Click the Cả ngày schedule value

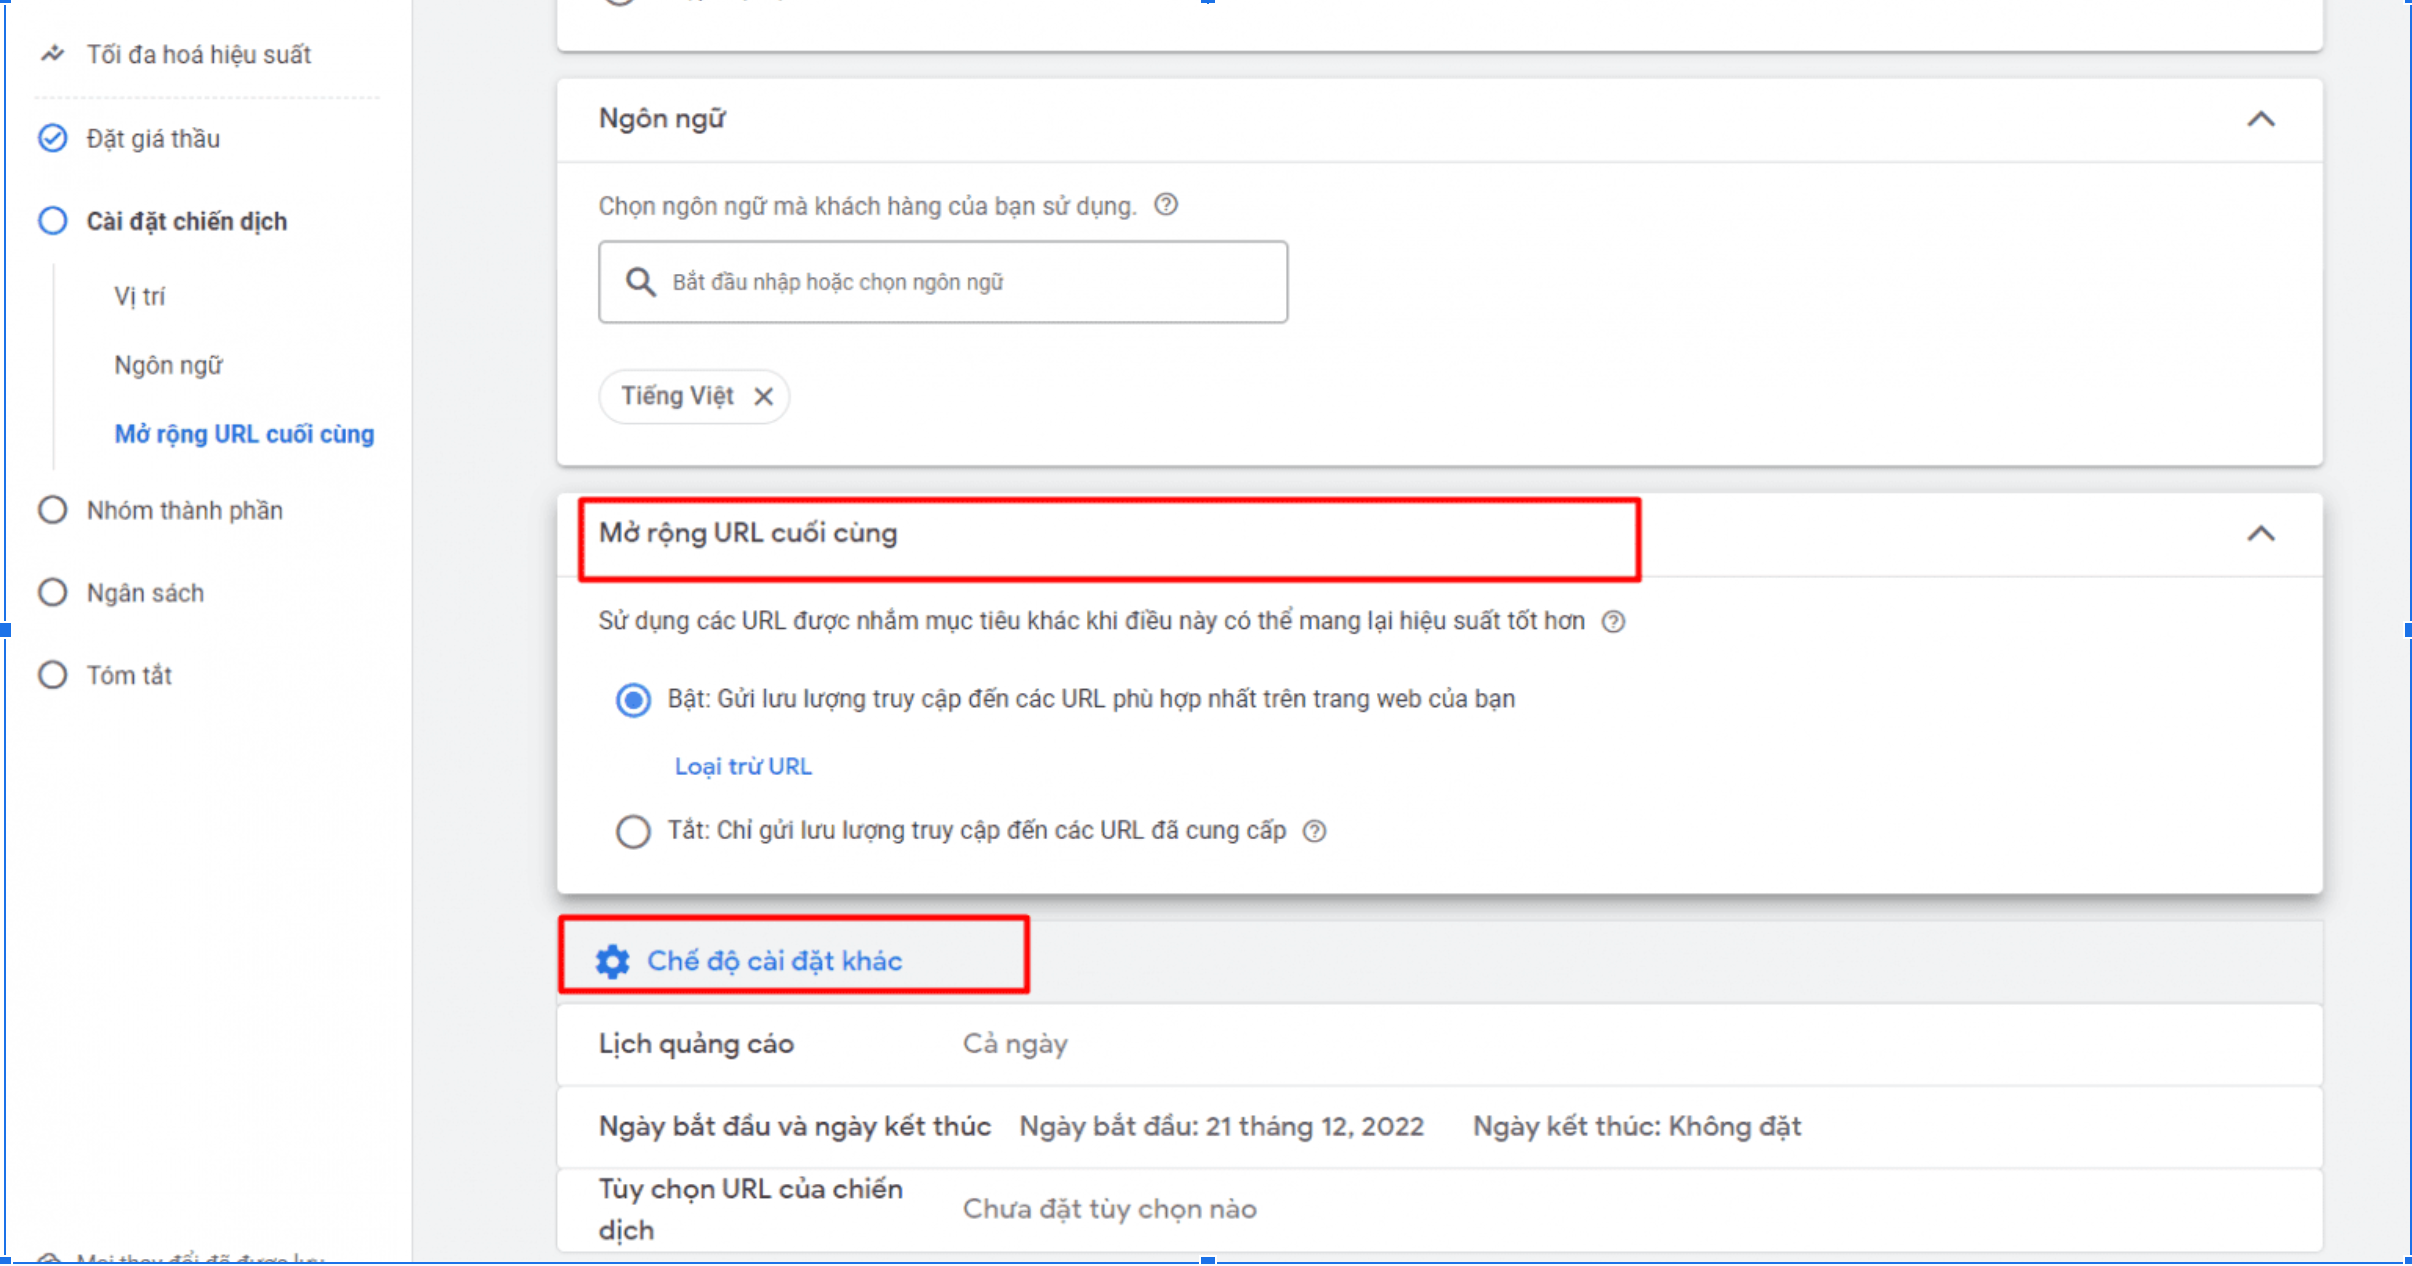(x=1015, y=1044)
